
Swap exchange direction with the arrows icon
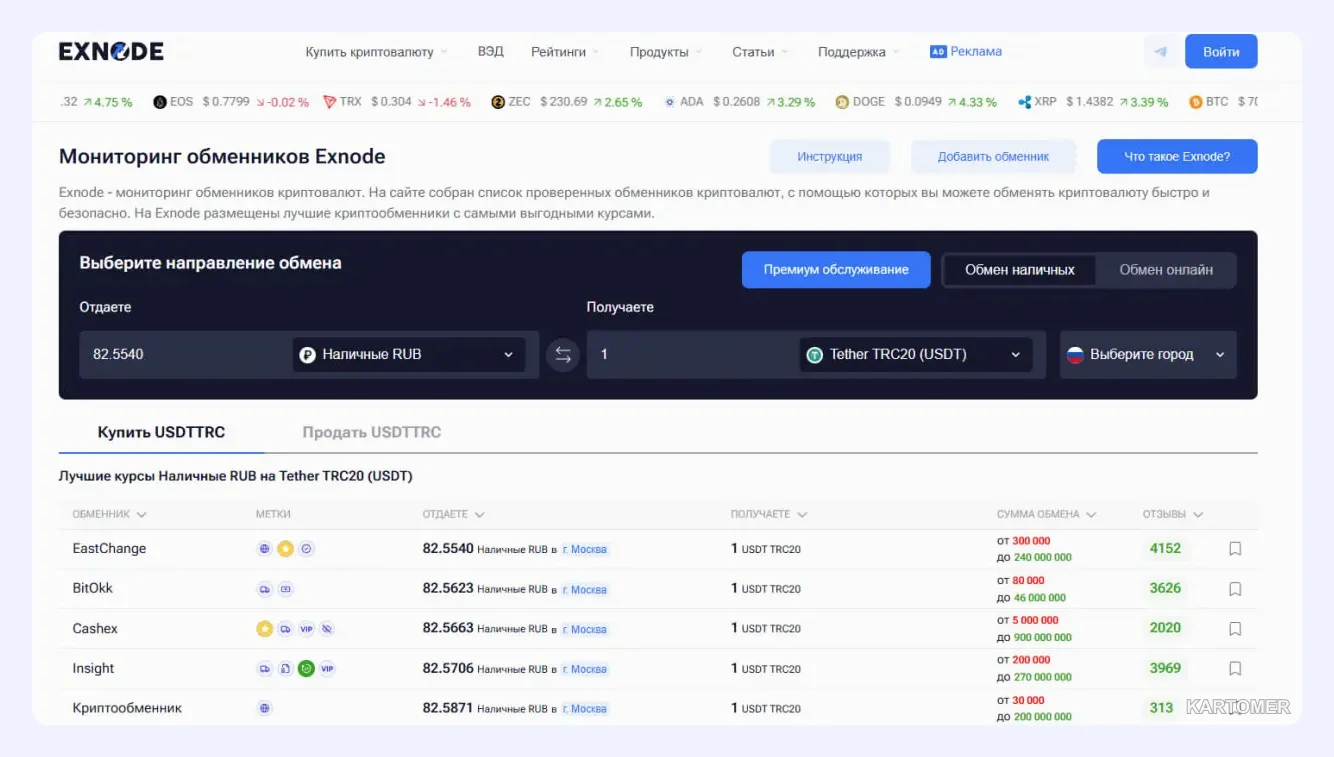click(563, 355)
